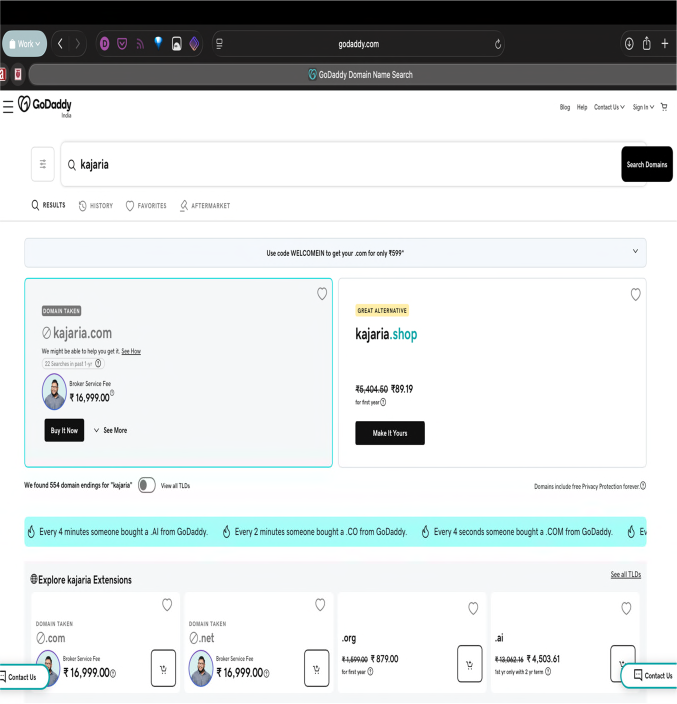Switch to the Results tab

(x=48, y=205)
